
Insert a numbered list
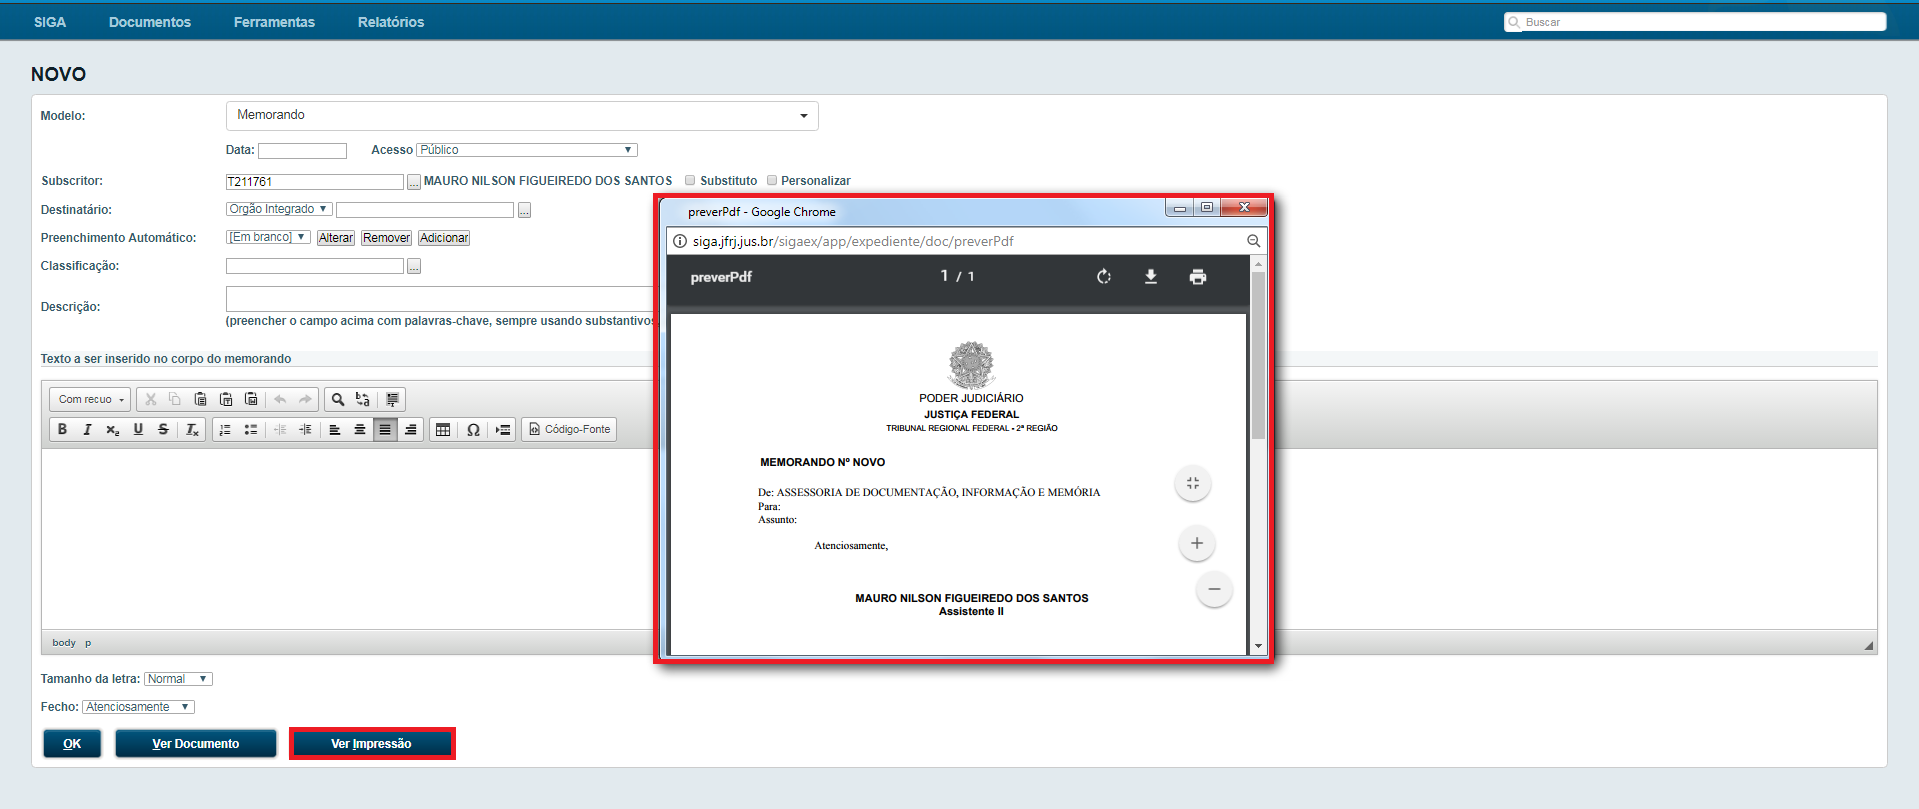pyautogui.click(x=225, y=429)
